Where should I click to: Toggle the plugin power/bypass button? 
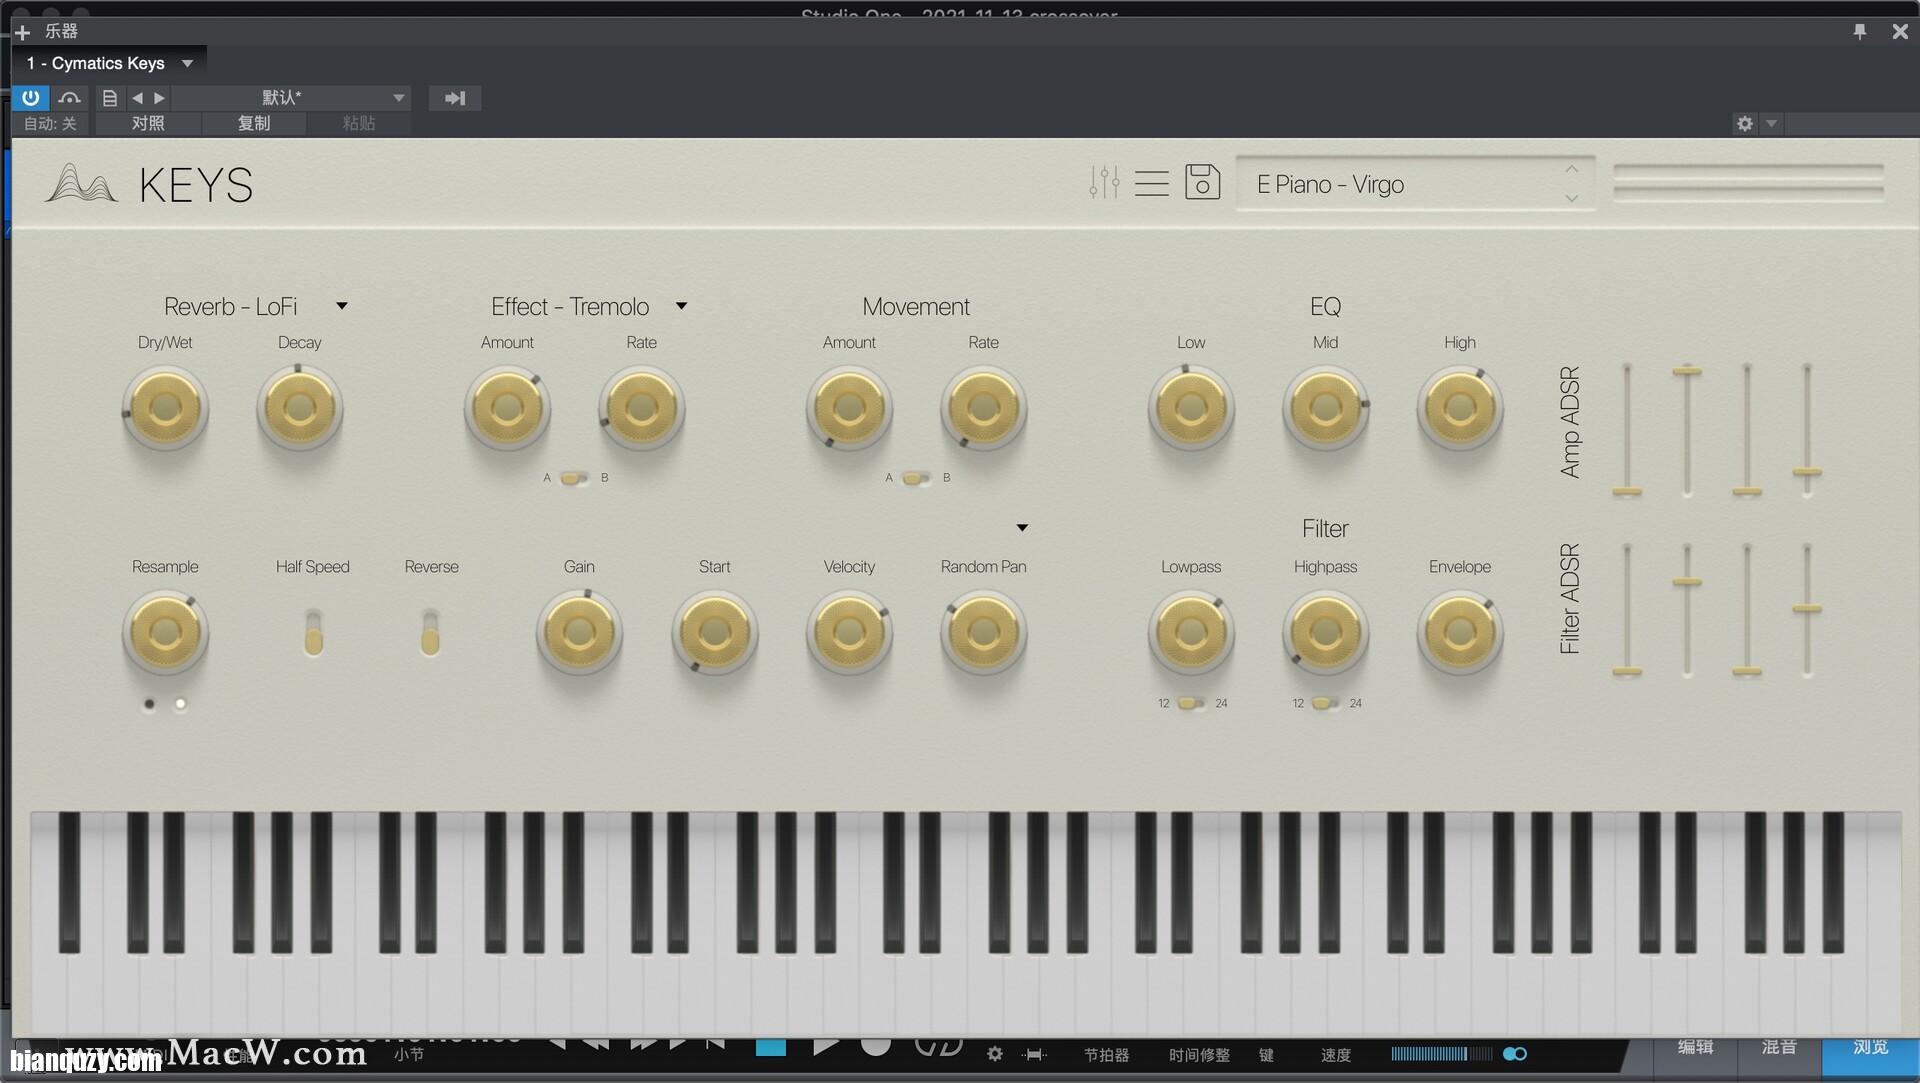[x=30, y=97]
